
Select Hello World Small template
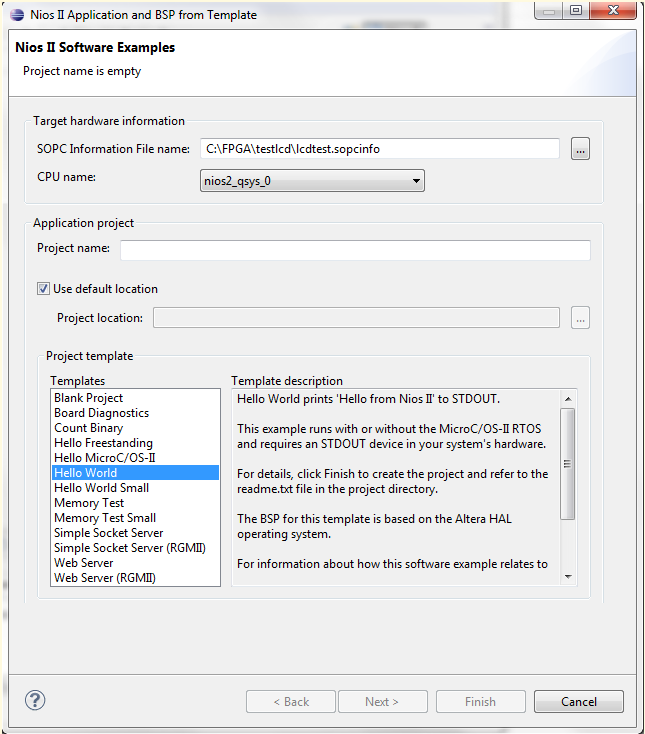pyautogui.click(x=135, y=488)
